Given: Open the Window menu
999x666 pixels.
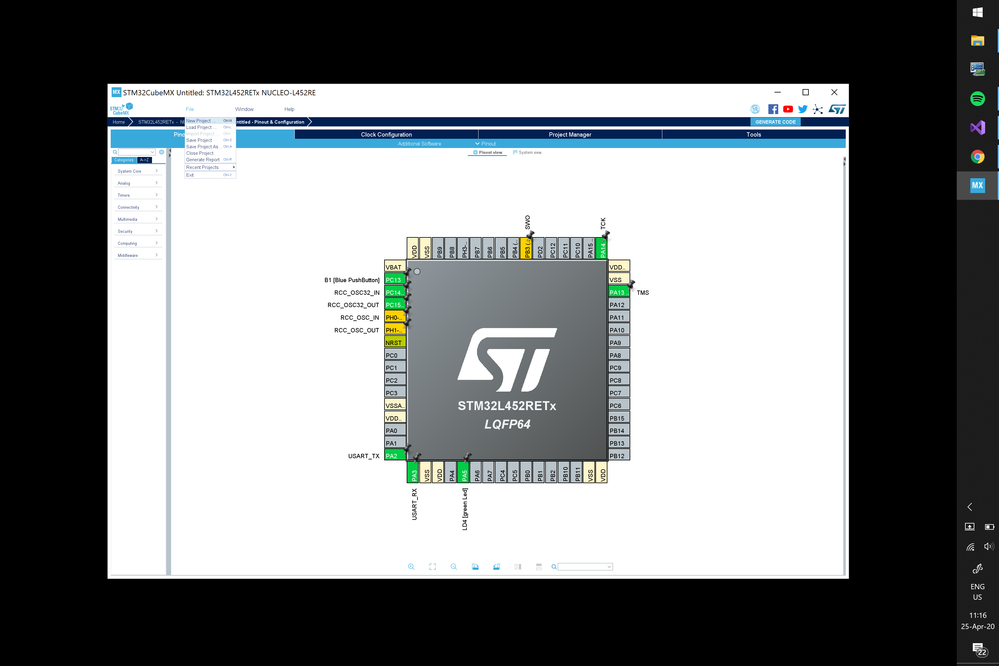Looking at the screenshot, I should pos(244,109).
